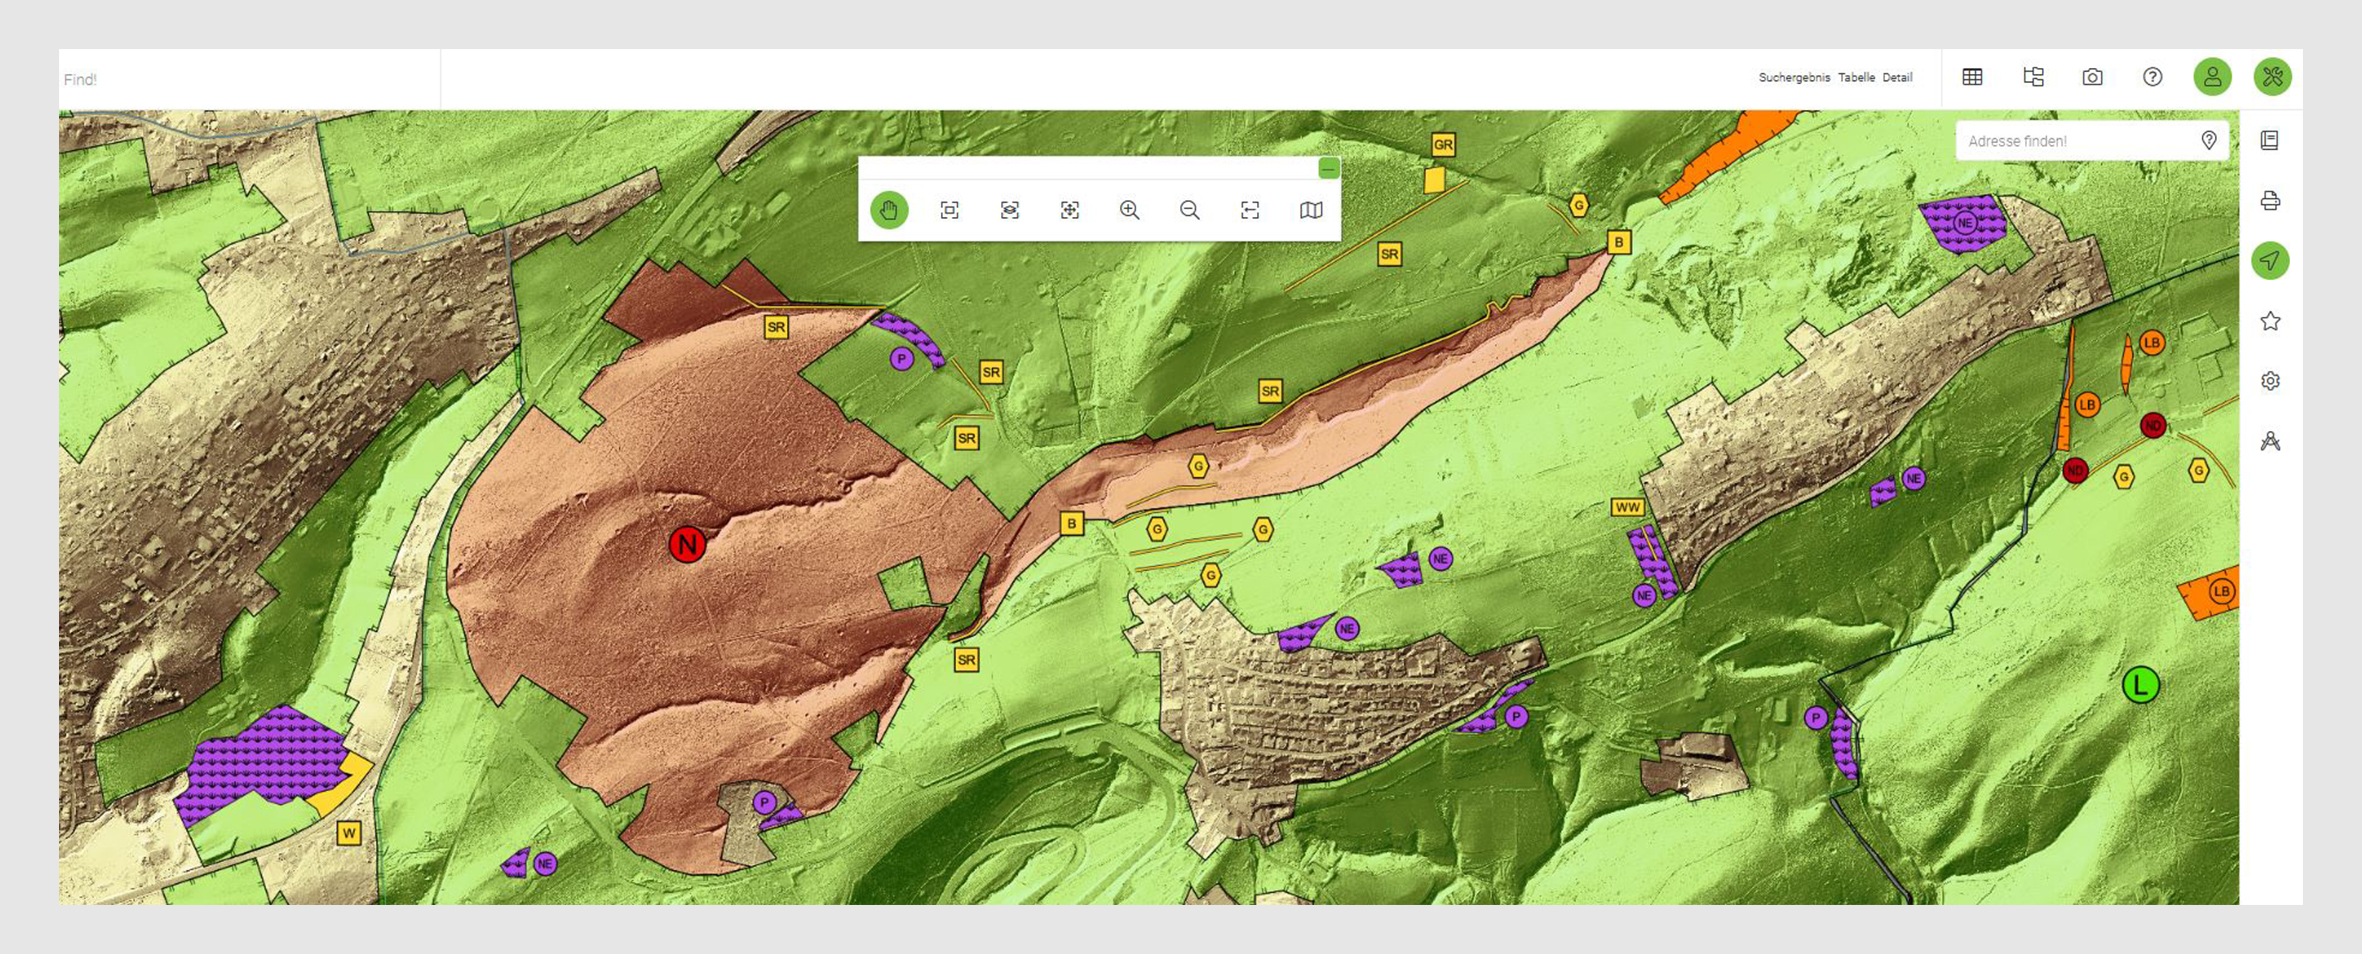The width and height of the screenshot is (2362, 954).
Task: Select the zoom to rectangle tool
Action: pyautogui.click(x=949, y=210)
